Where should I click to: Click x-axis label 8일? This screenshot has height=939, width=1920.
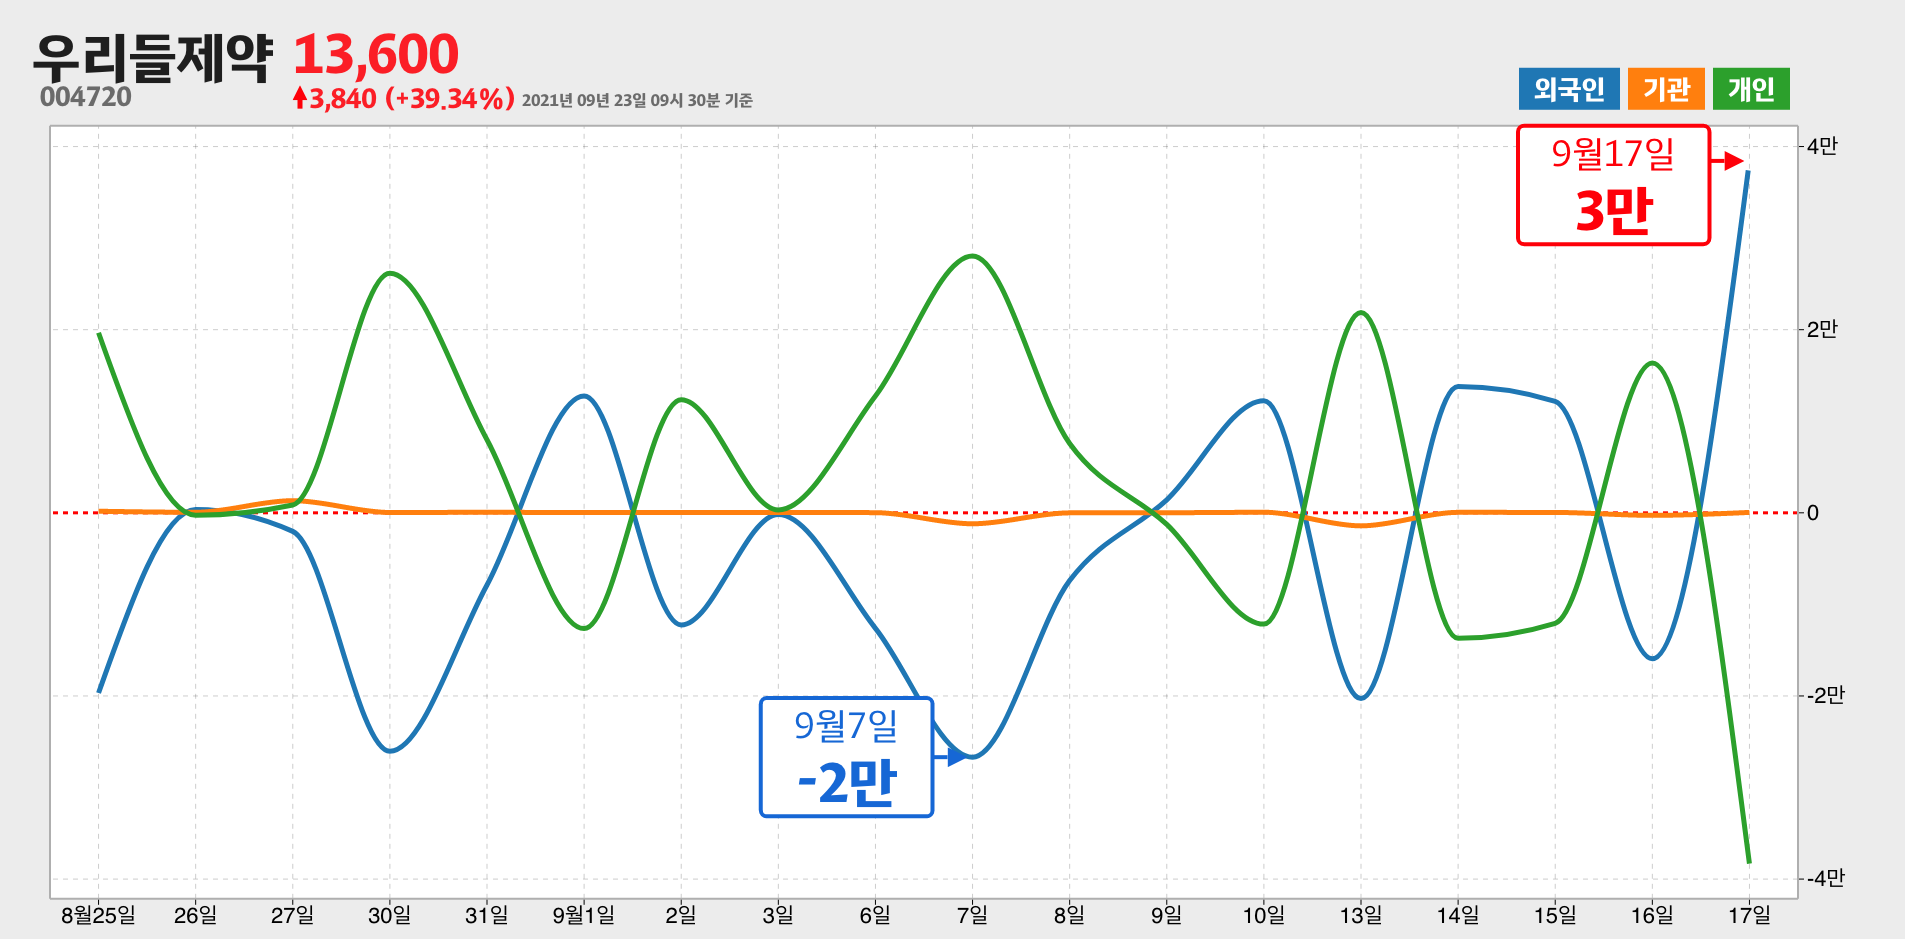click(1069, 915)
